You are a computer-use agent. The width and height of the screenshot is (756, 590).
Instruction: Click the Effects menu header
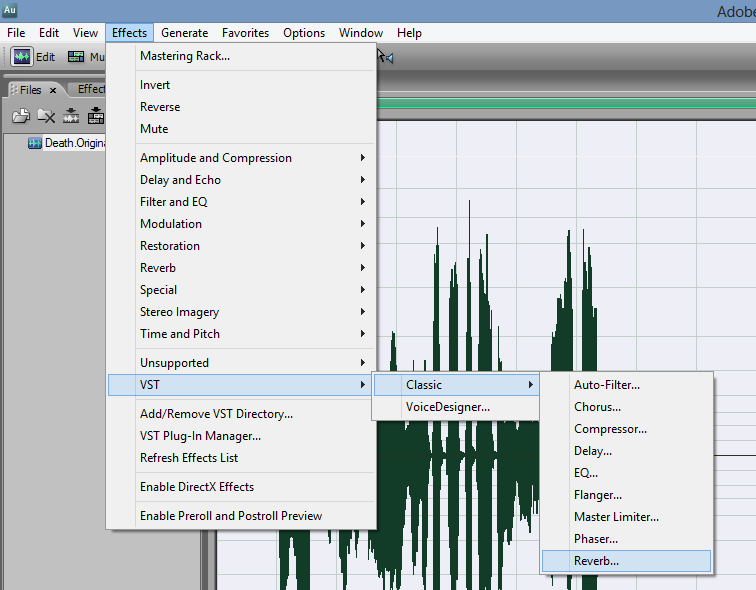pos(129,33)
